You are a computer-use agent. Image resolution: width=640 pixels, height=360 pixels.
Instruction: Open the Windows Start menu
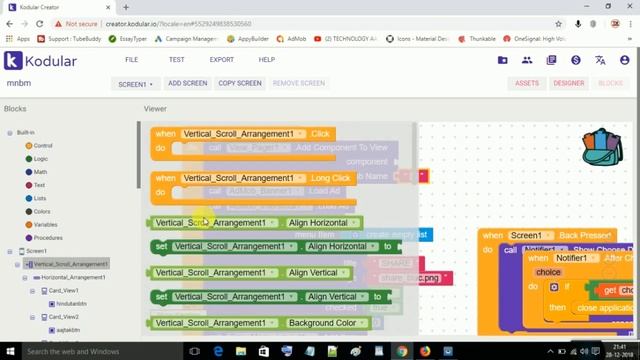click(10, 351)
